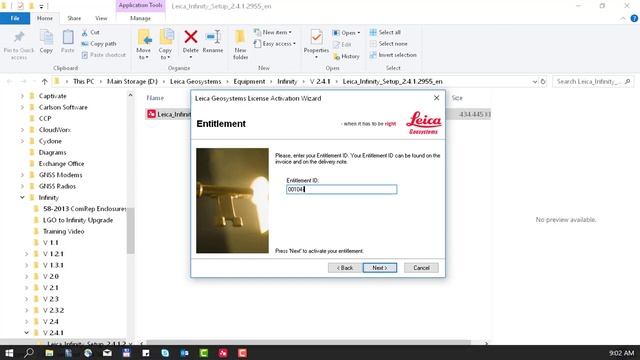This screenshot has height=360, width=640.
Task: Click Equipment breadcrumb in address bar
Action: 249,82
